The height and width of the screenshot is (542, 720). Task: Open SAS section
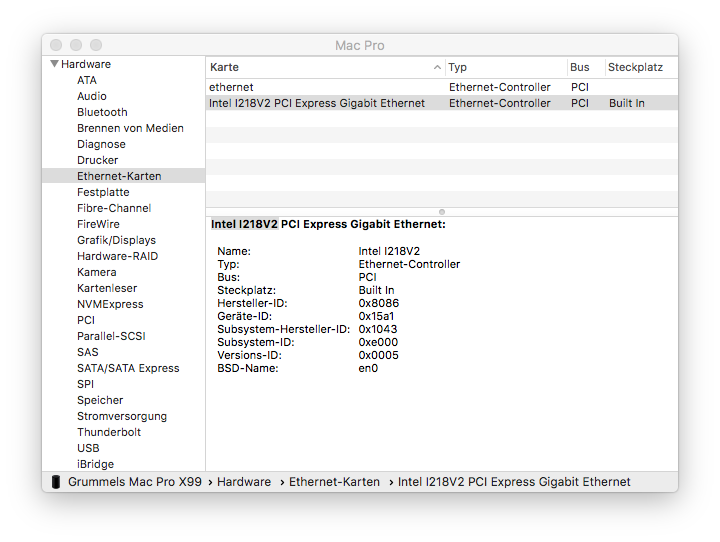pos(88,352)
